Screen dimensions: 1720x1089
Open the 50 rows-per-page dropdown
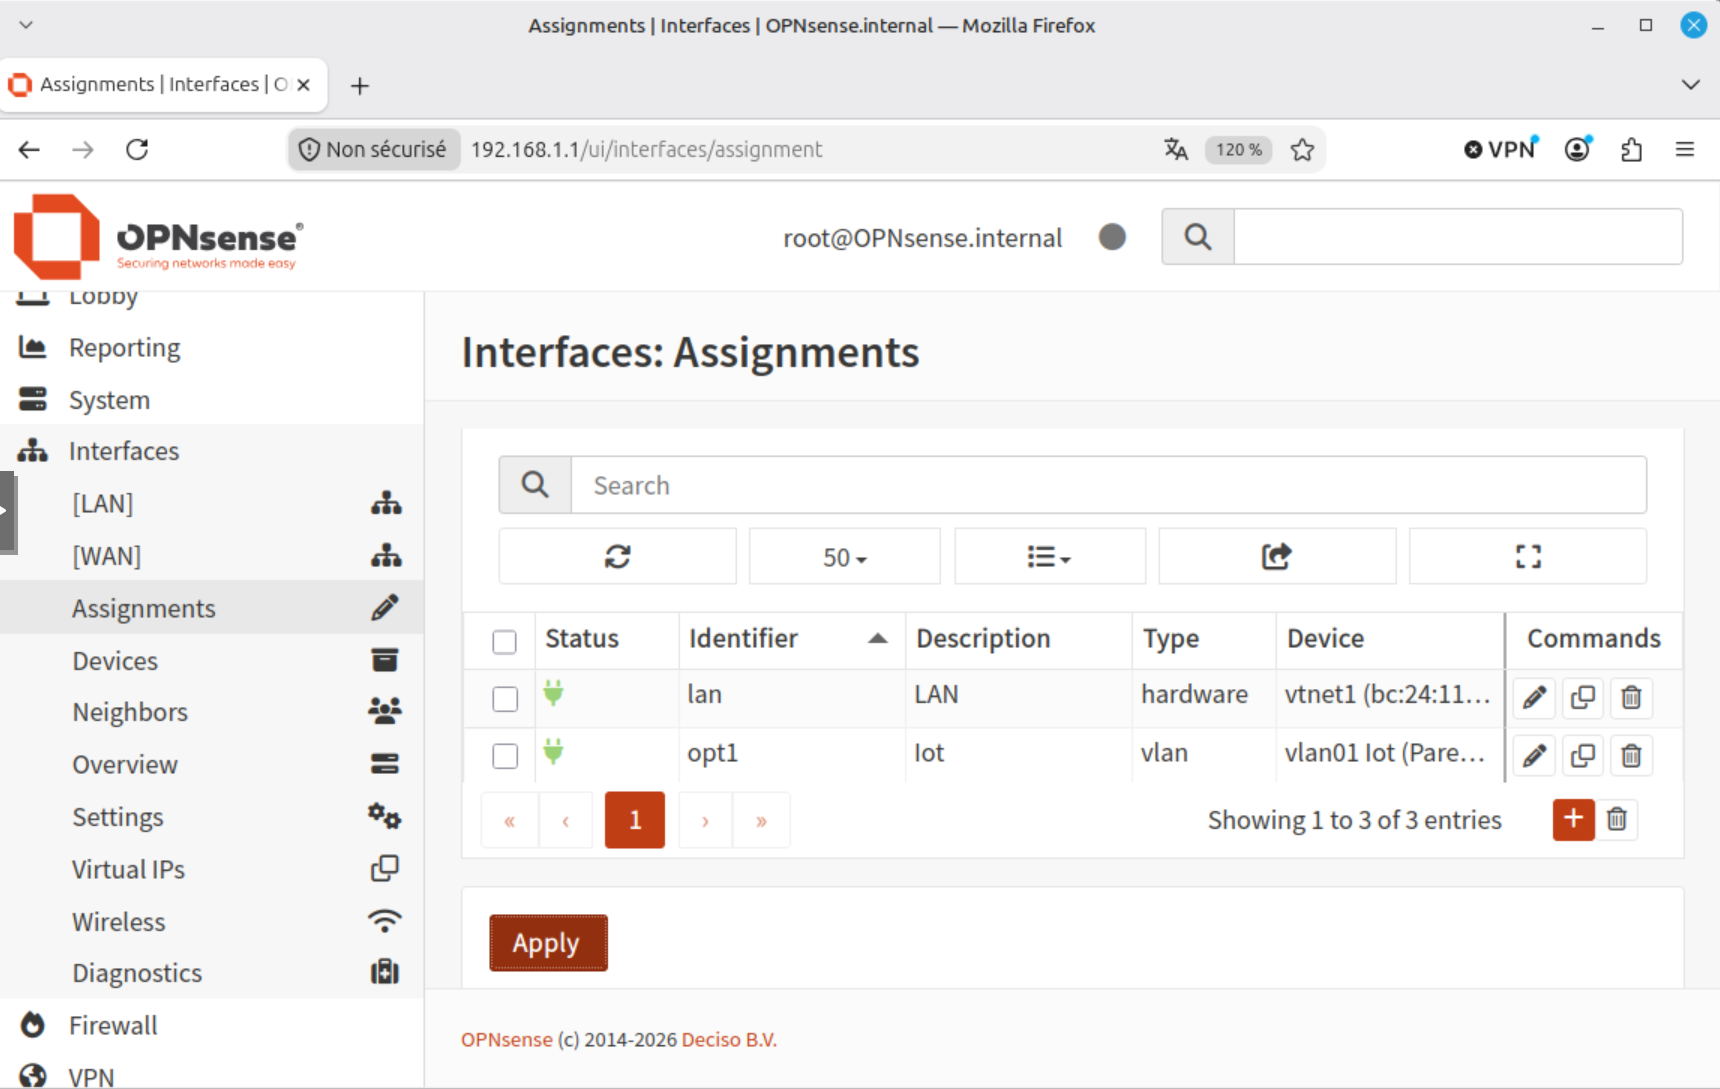(845, 556)
